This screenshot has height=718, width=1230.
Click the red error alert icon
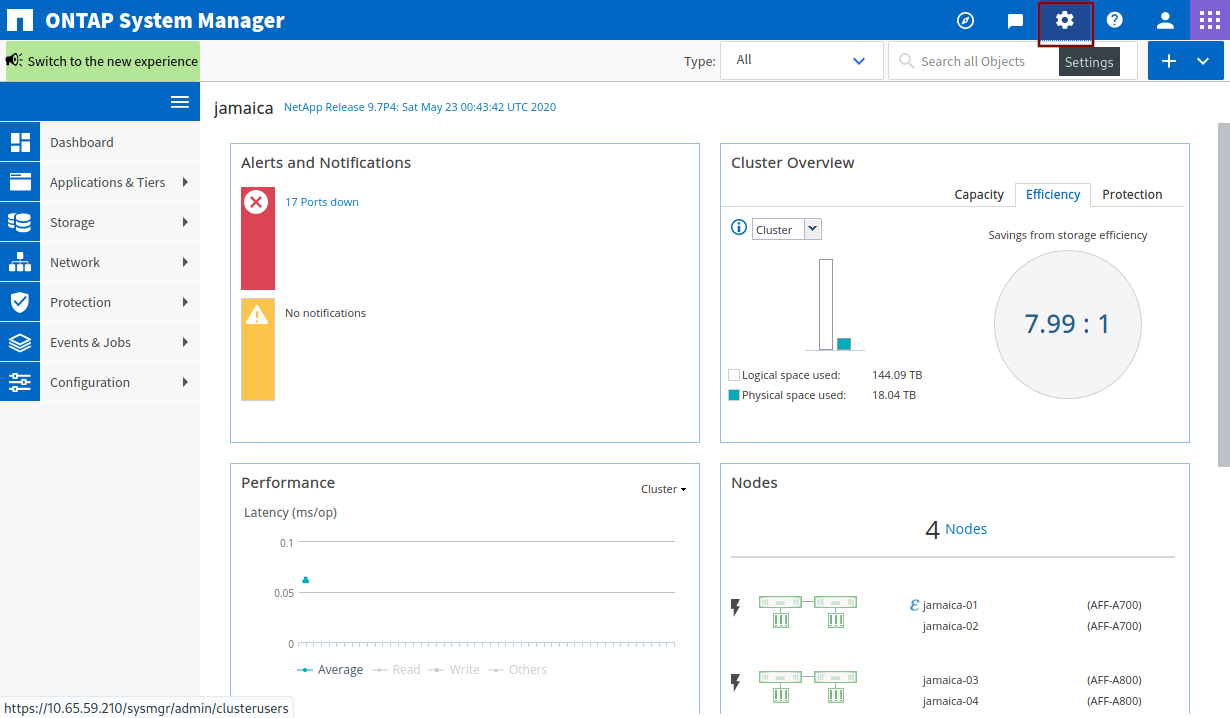[x=257, y=203]
